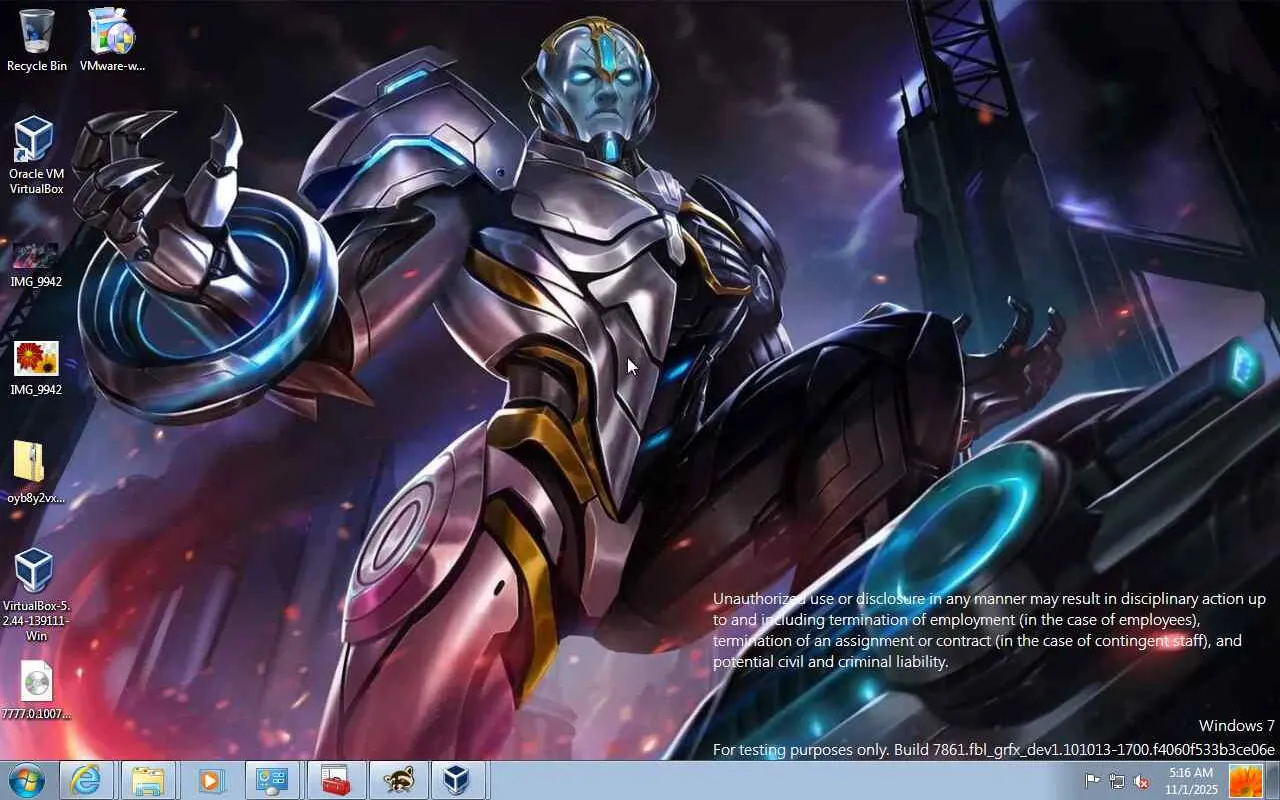1280x800 pixels.
Task: Open the Windows Start menu orb
Action: [x=27, y=780]
